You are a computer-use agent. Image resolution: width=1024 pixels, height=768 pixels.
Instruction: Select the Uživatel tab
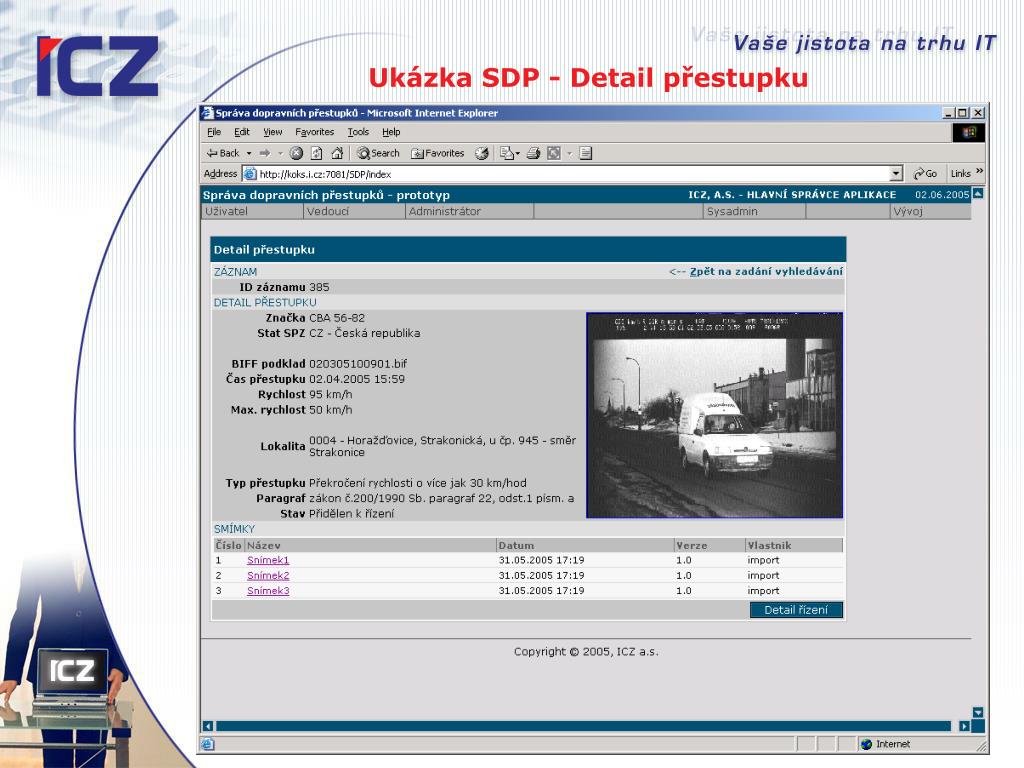[253, 212]
